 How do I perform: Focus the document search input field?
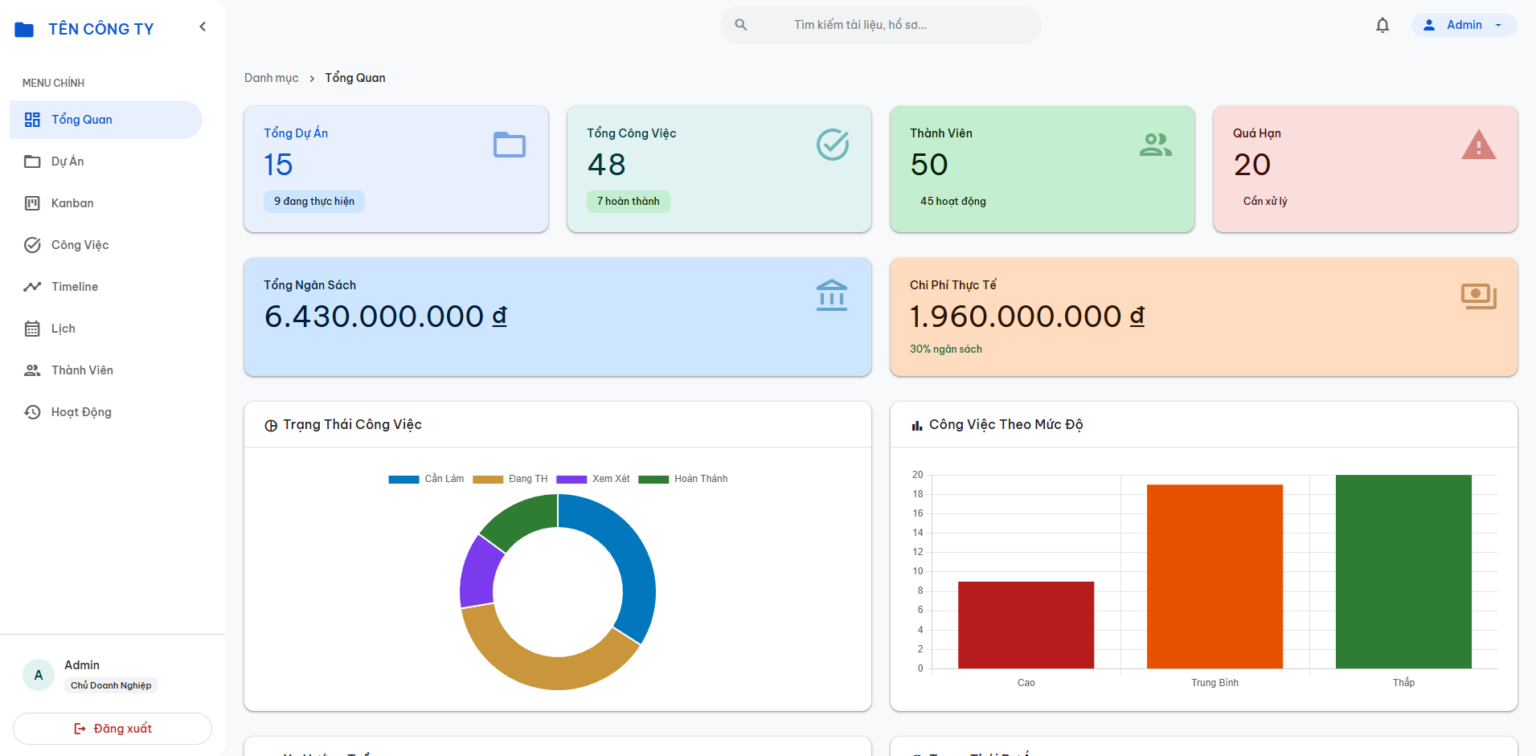click(x=880, y=25)
